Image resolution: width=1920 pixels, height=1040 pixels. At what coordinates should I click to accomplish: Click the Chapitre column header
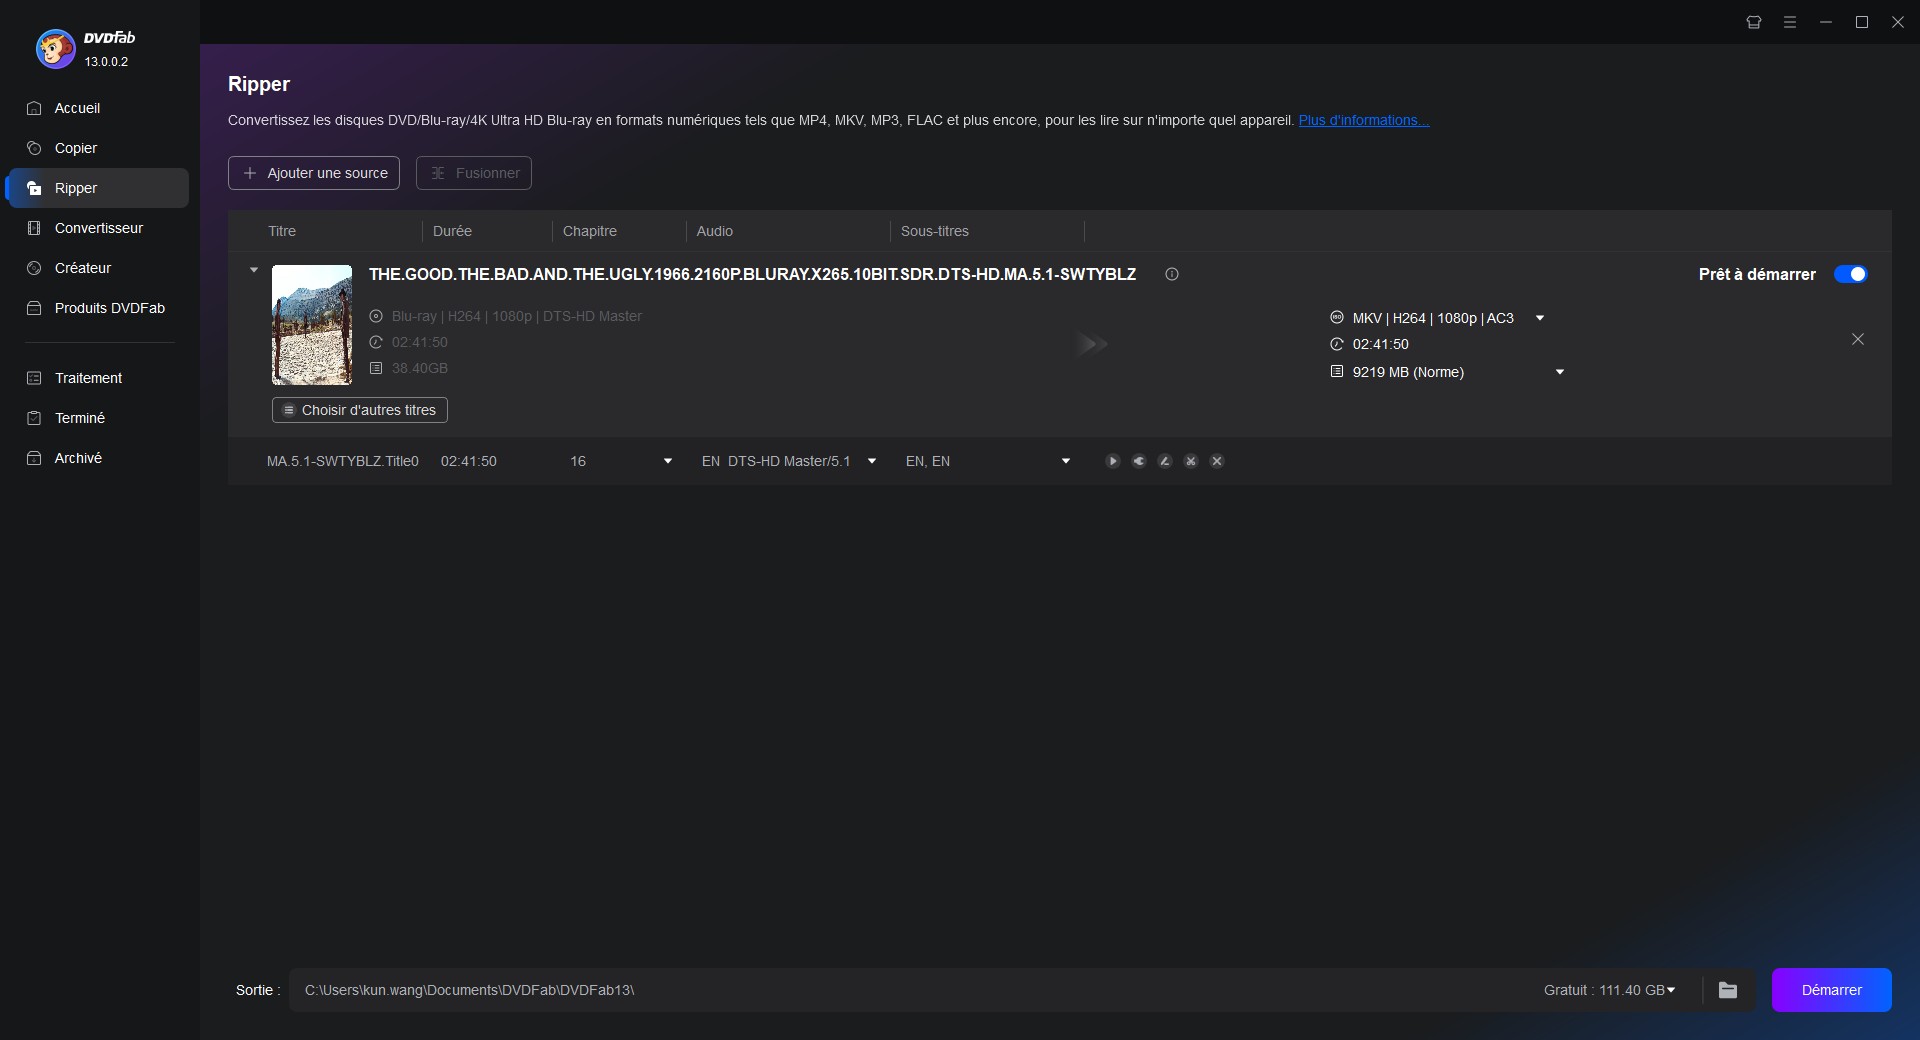pyautogui.click(x=590, y=231)
